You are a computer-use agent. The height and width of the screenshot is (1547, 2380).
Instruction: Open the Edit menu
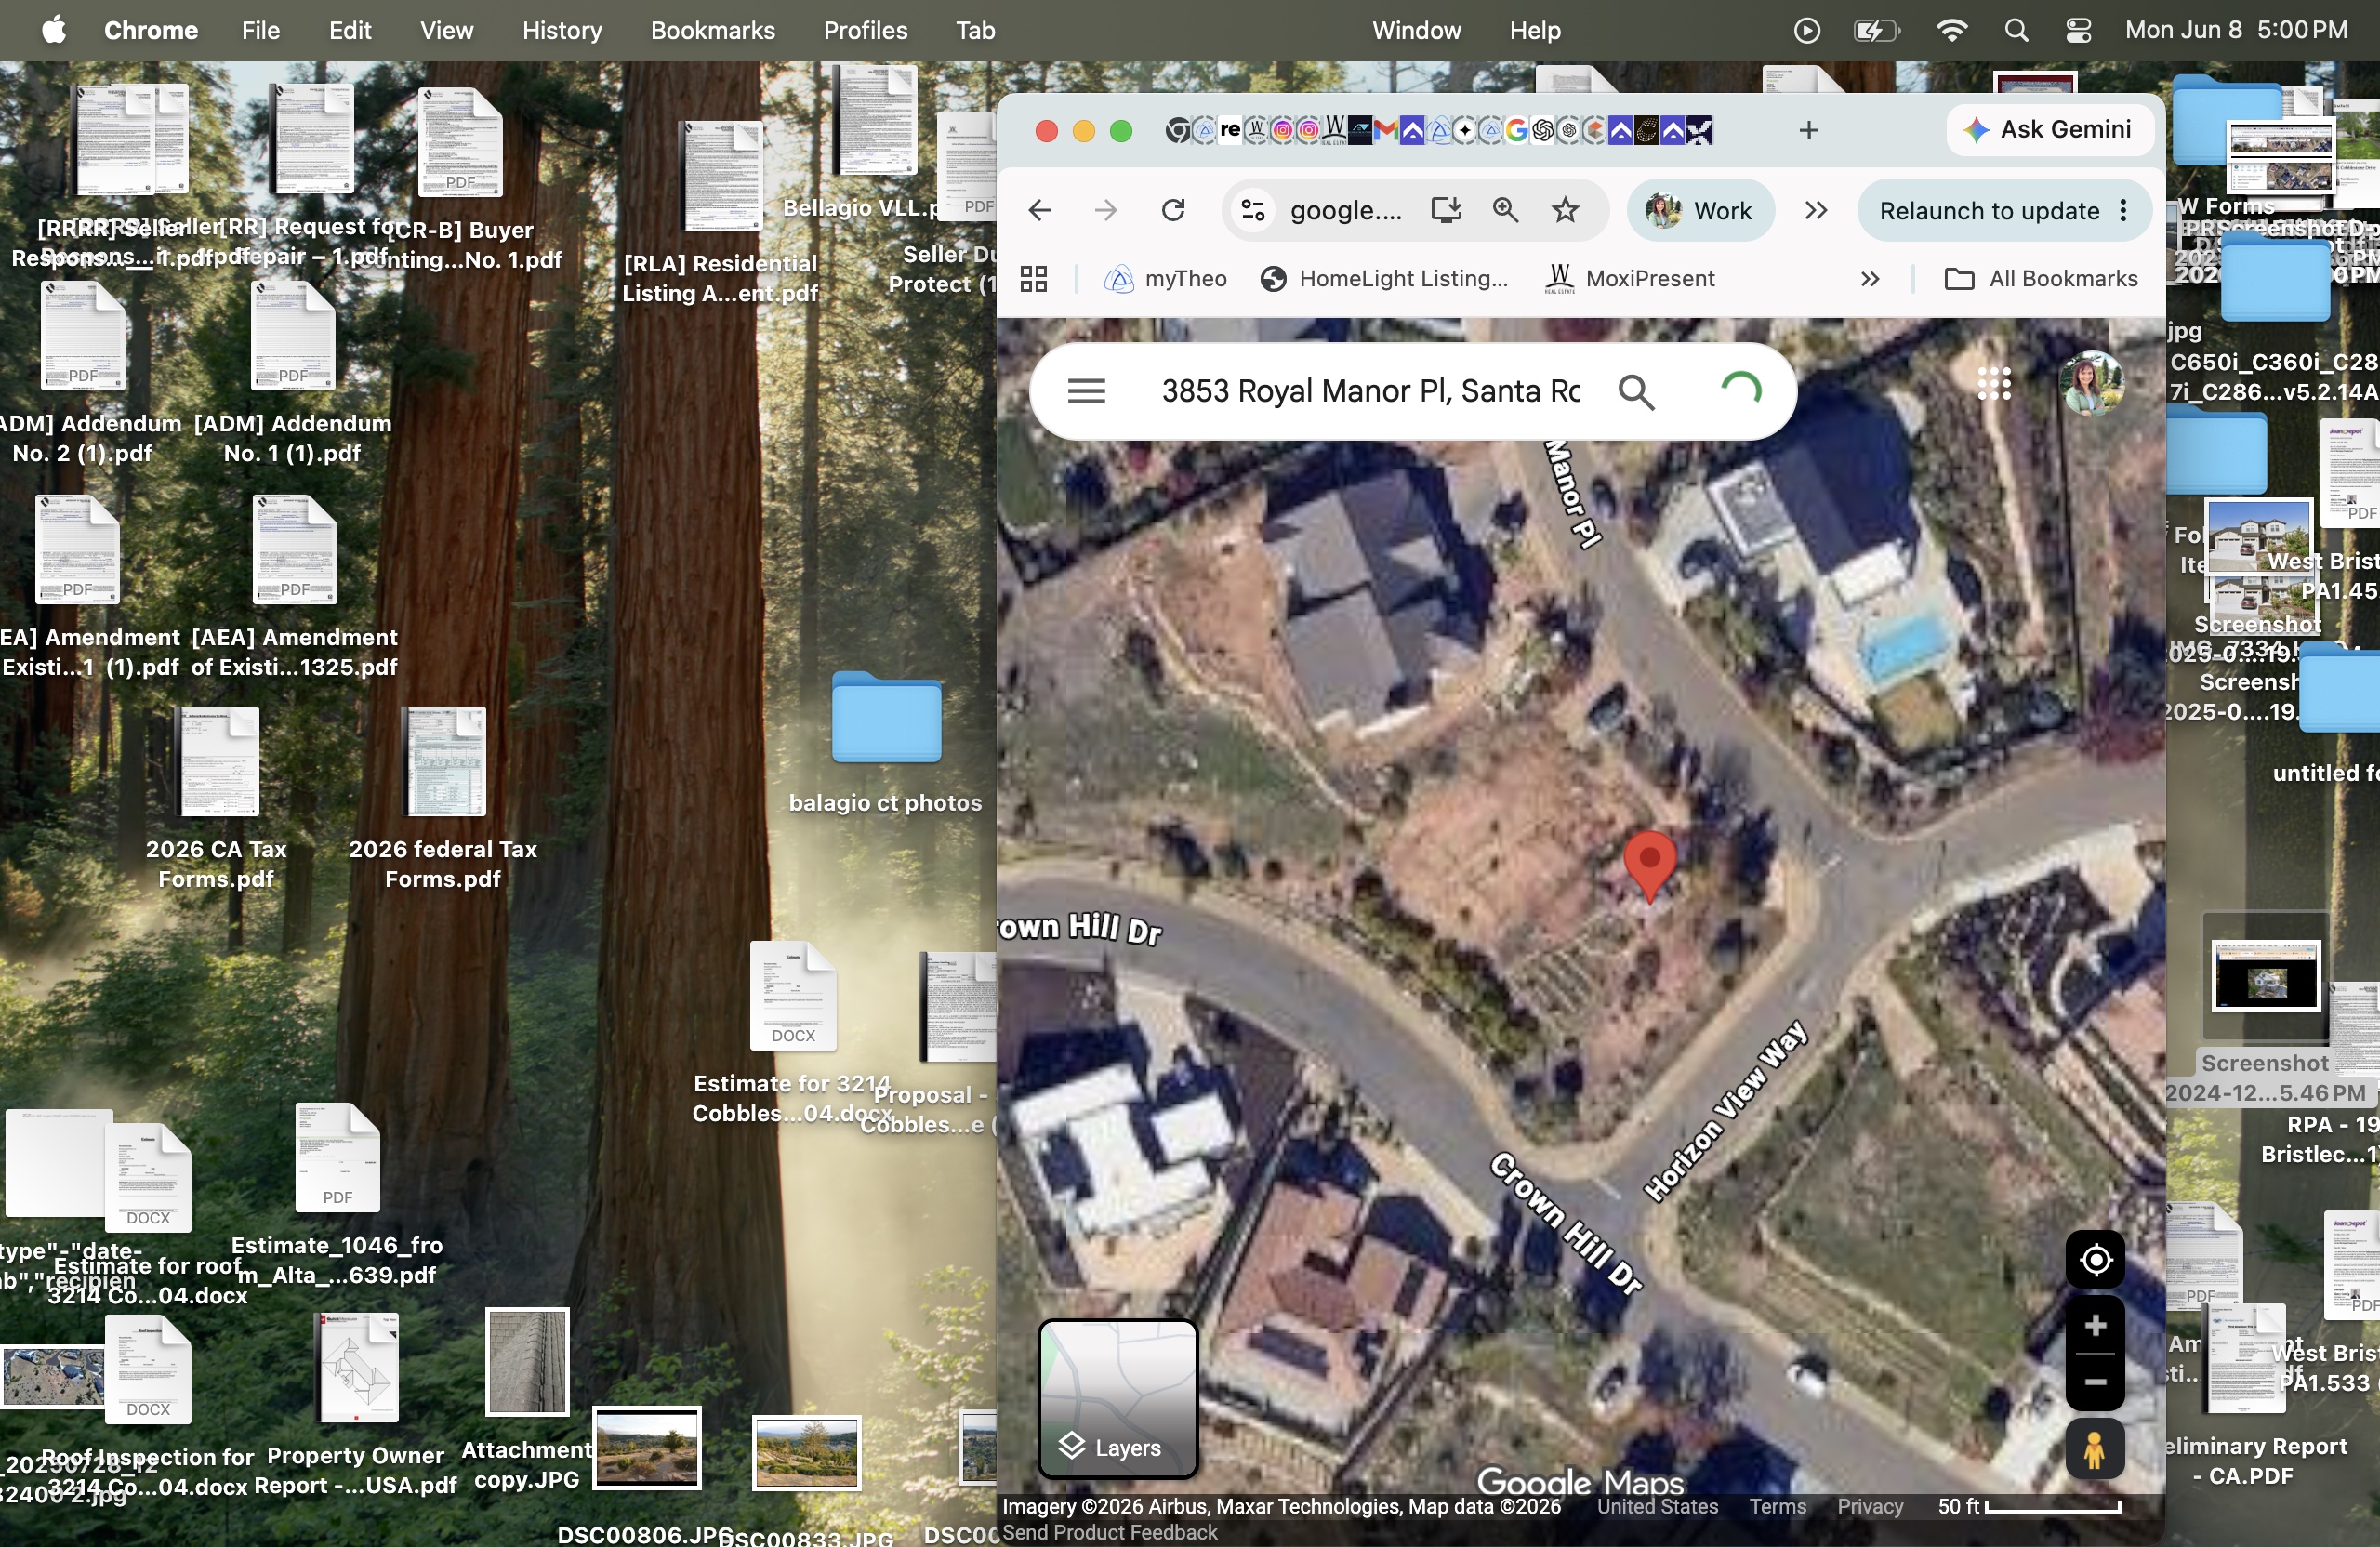click(x=350, y=30)
